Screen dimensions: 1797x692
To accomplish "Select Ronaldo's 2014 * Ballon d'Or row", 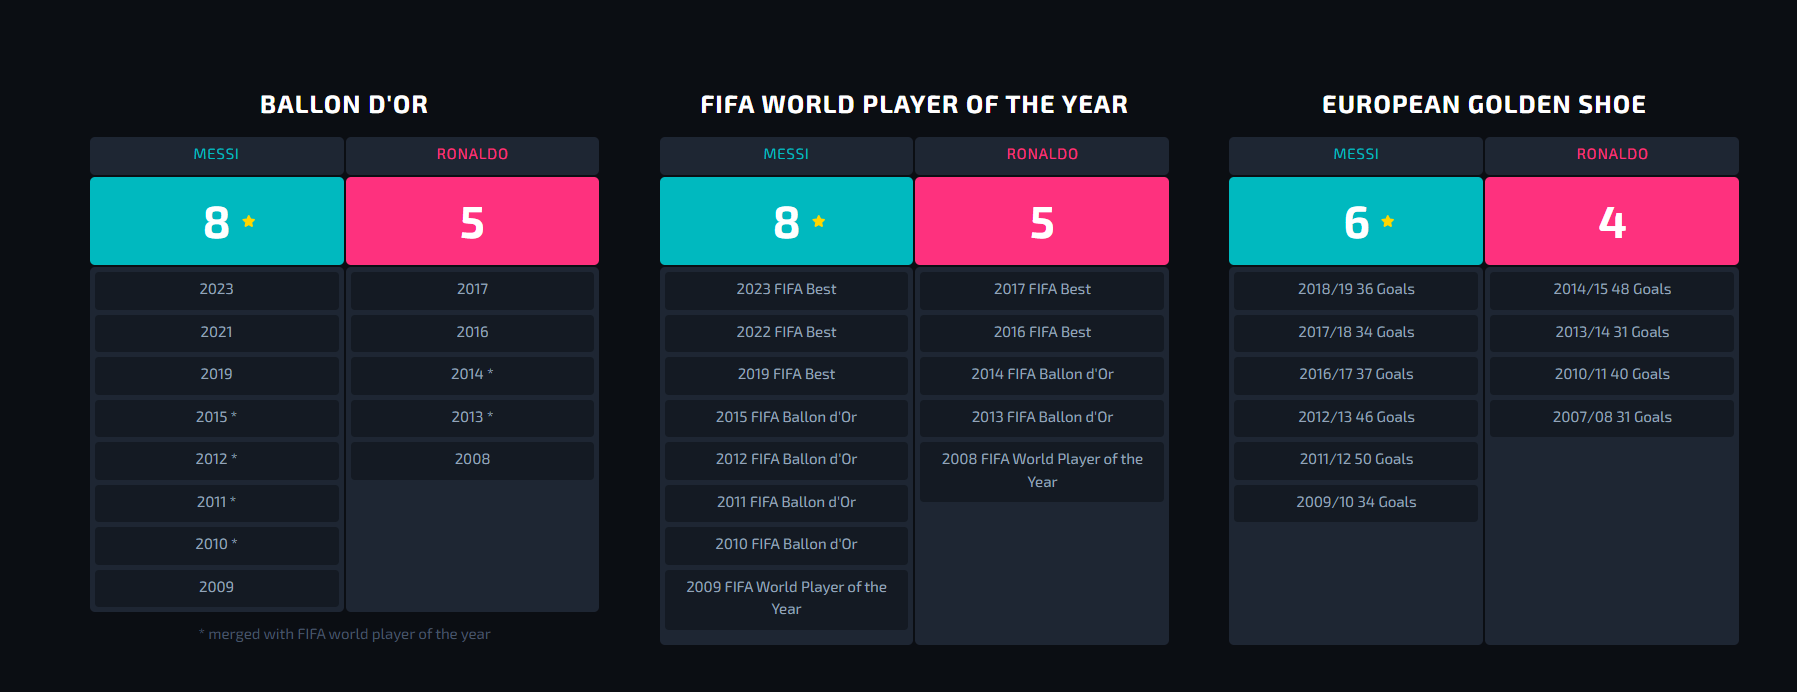I will [472, 374].
